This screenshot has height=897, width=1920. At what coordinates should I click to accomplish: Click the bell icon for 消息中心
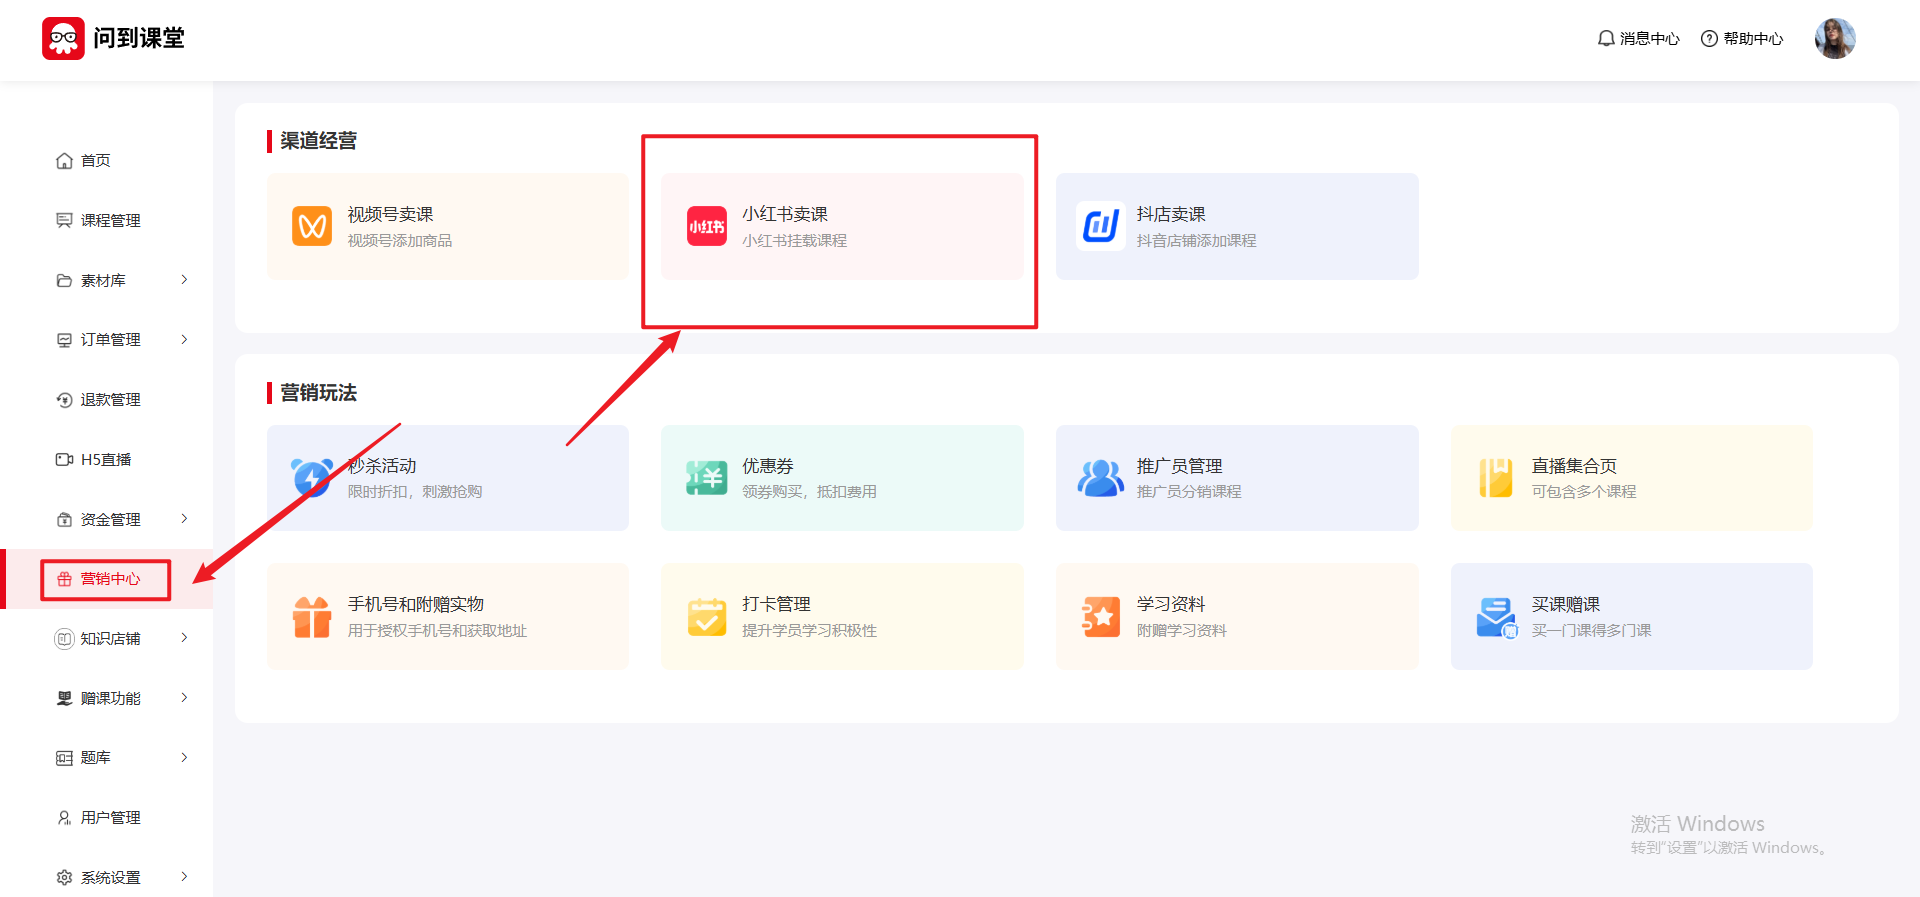click(1606, 38)
